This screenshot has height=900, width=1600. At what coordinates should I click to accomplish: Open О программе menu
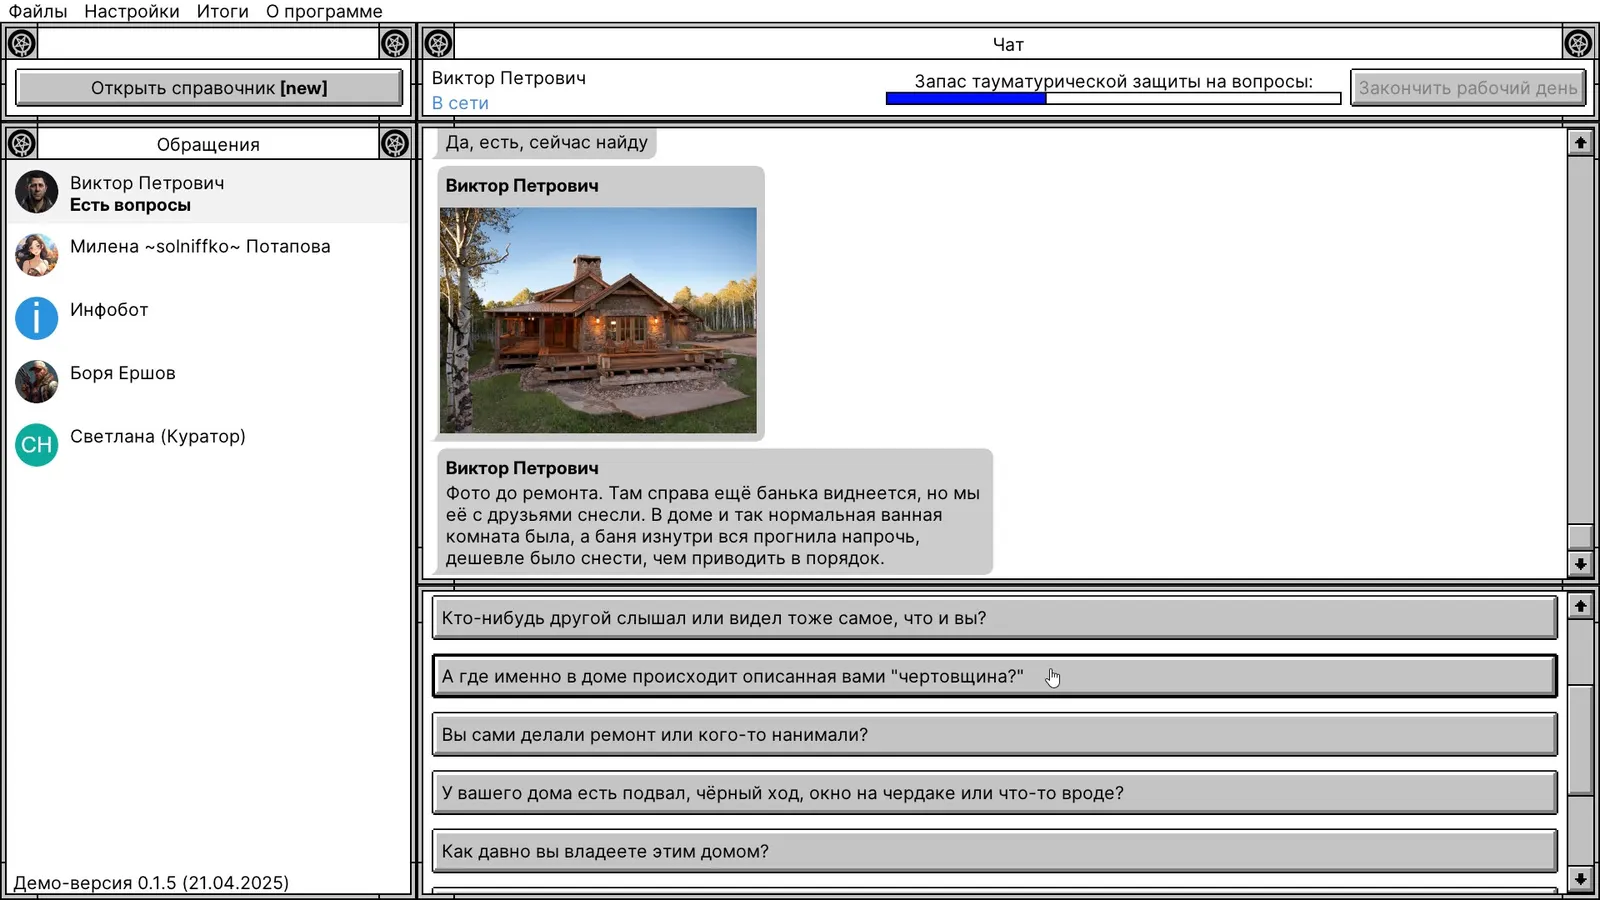point(324,11)
